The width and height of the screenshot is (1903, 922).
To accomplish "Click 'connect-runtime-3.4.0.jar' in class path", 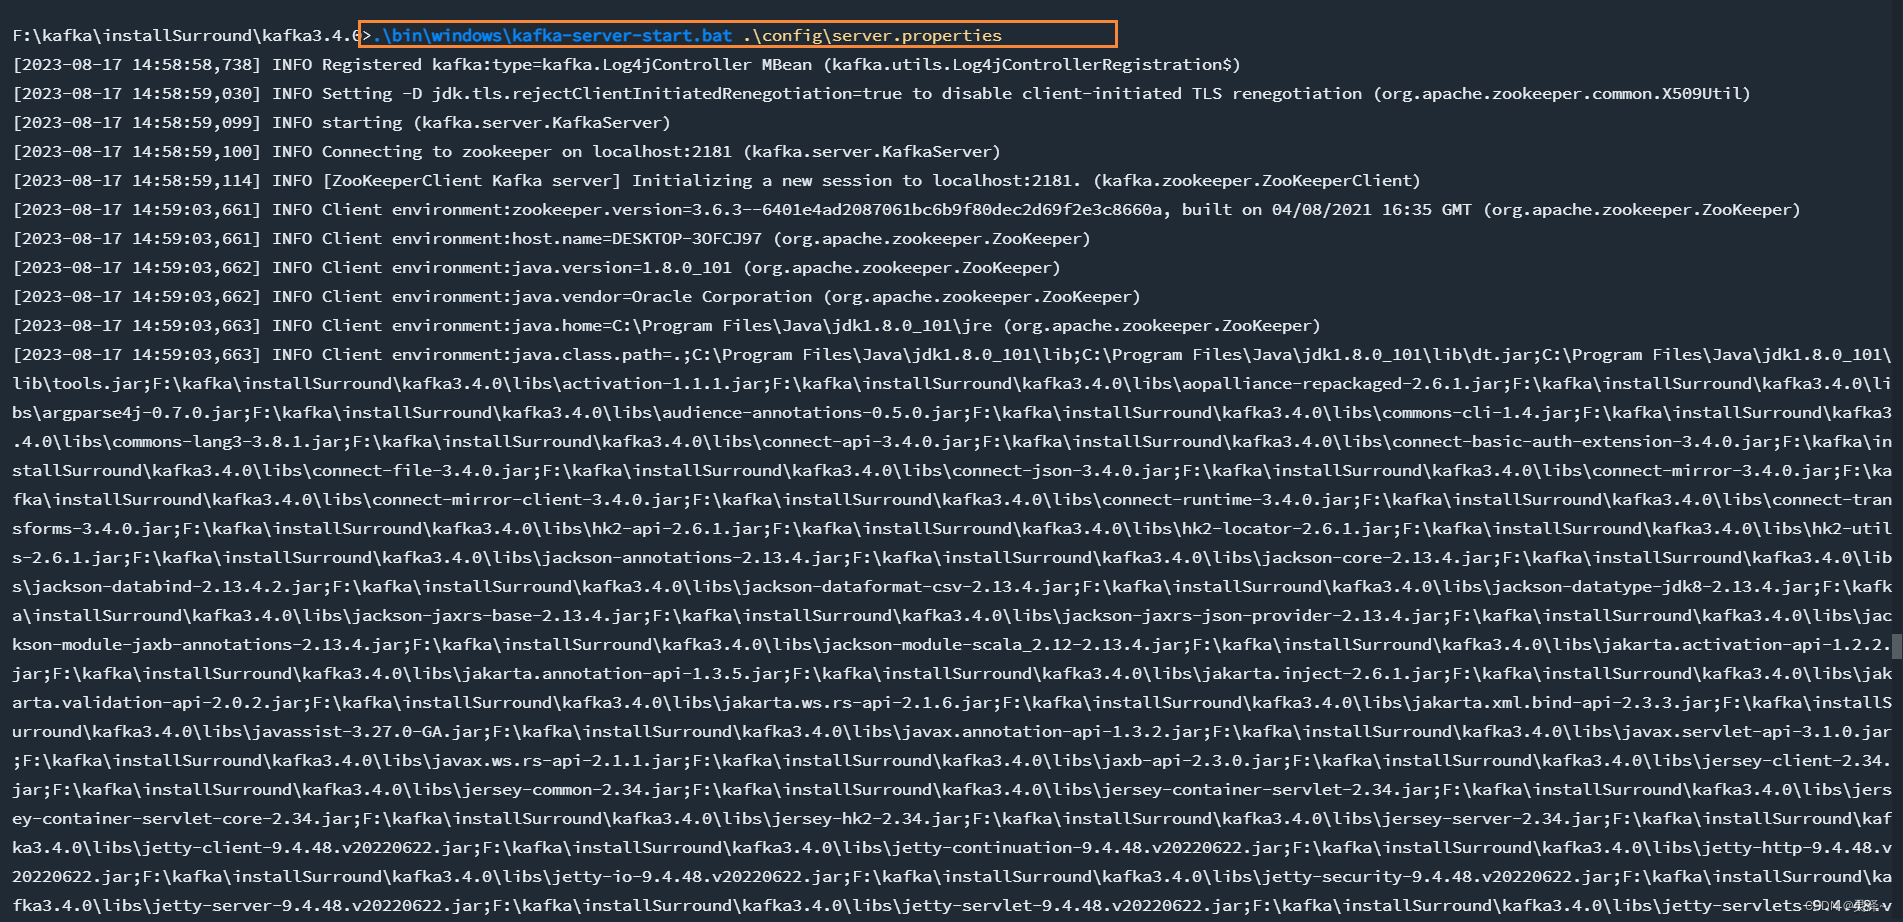I will (x=1227, y=500).
